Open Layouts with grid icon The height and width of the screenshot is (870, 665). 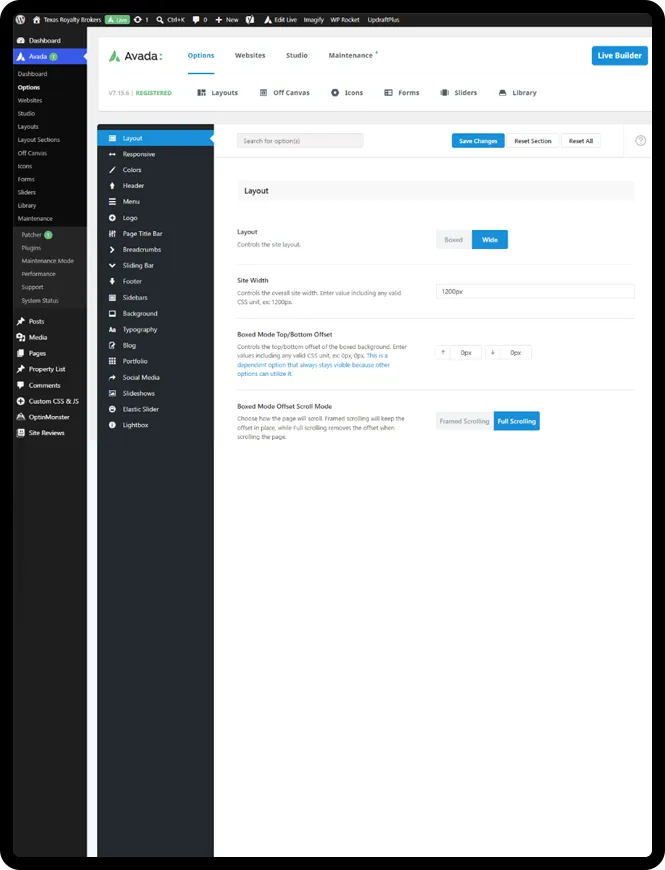coord(217,93)
